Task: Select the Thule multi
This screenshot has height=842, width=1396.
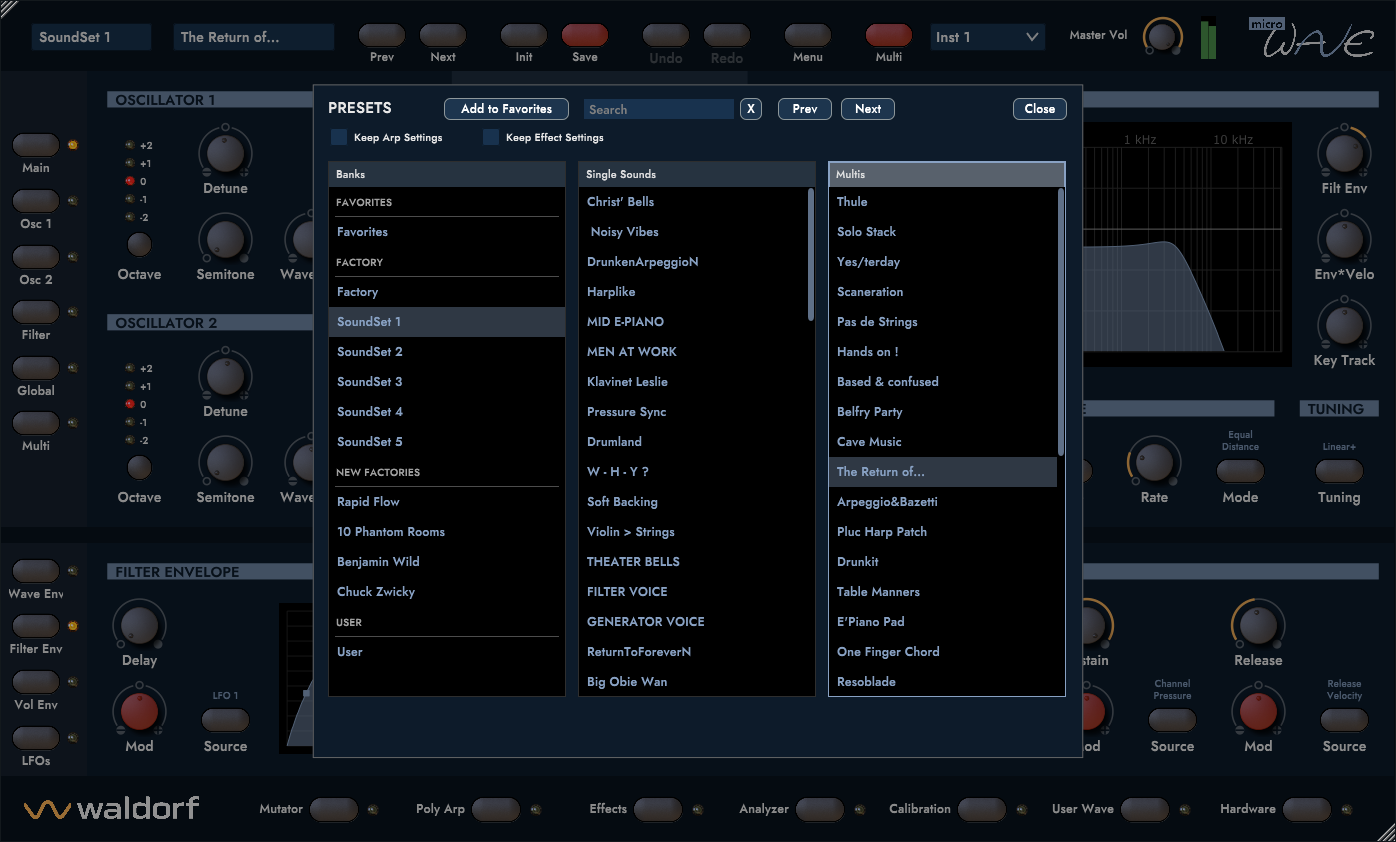Action: click(x=943, y=202)
